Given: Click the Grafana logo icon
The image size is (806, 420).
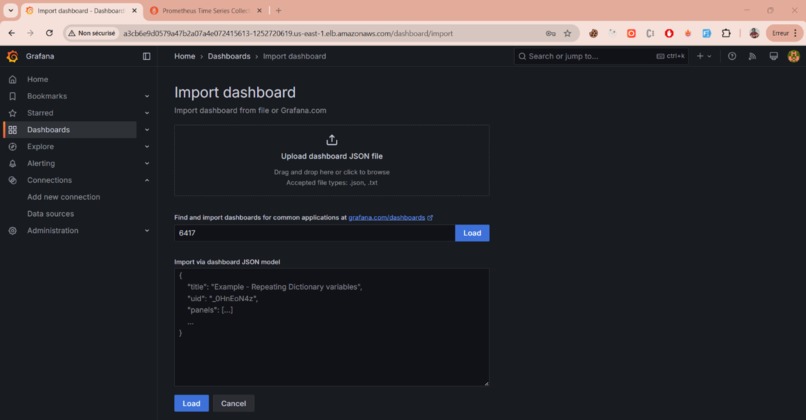Looking at the screenshot, I should [x=12, y=56].
